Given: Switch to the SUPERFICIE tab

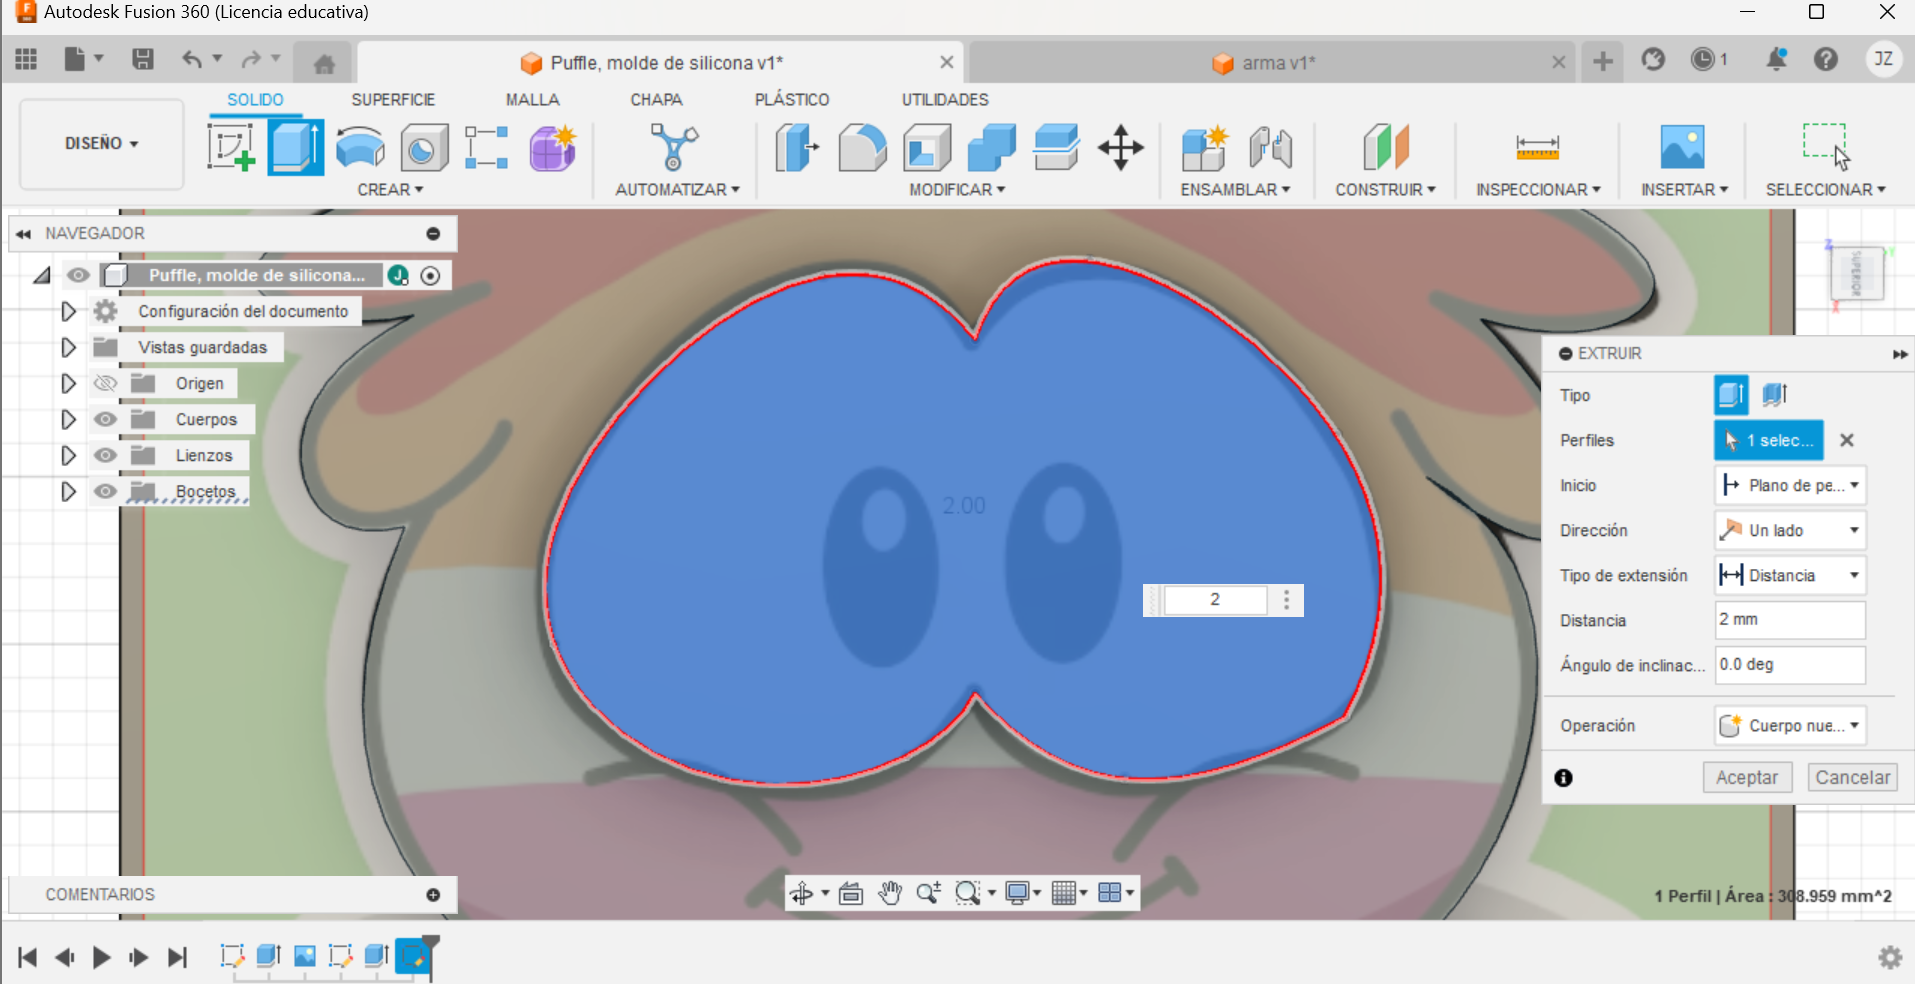Looking at the screenshot, I should click(393, 100).
